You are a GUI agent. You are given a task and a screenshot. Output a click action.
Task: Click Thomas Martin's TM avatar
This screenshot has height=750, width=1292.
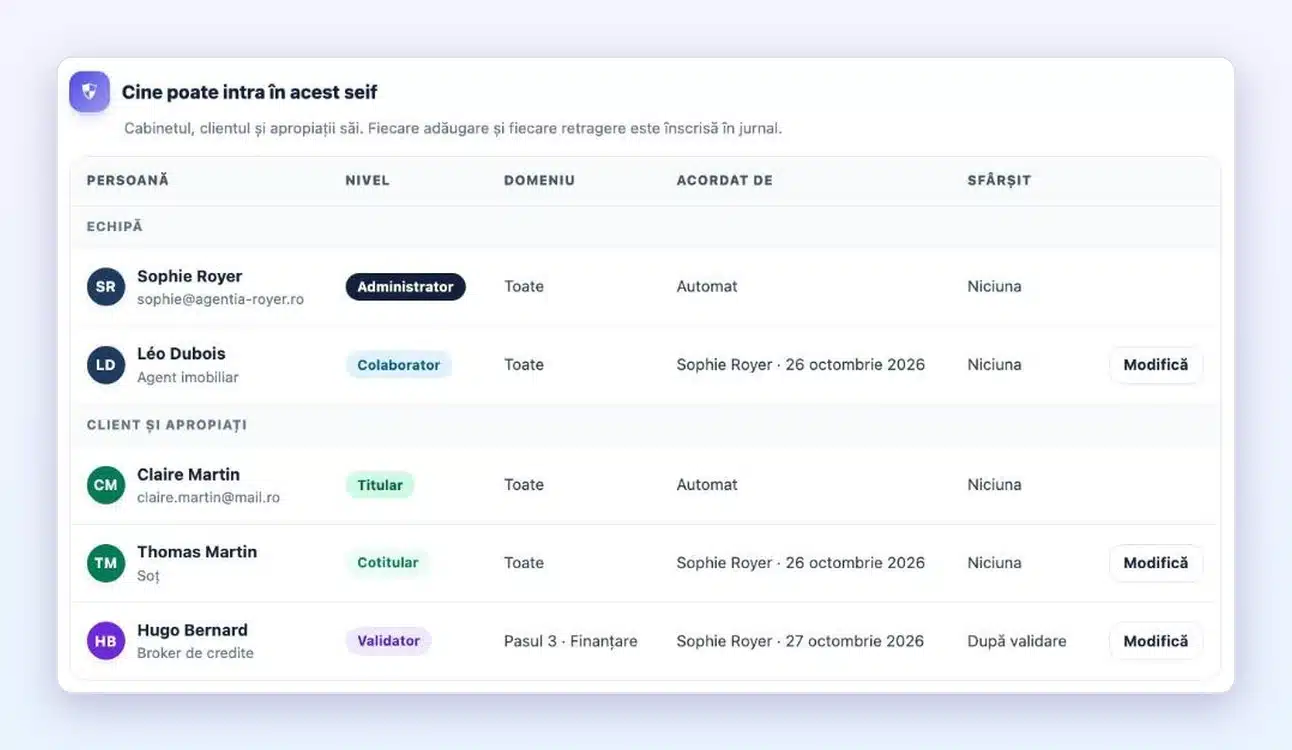coord(106,563)
